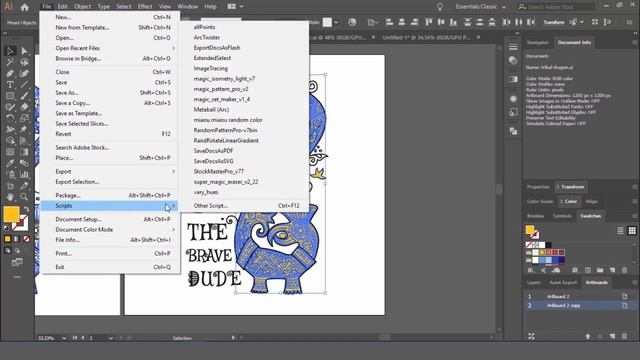Select the Pen tool

tap(10, 73)
